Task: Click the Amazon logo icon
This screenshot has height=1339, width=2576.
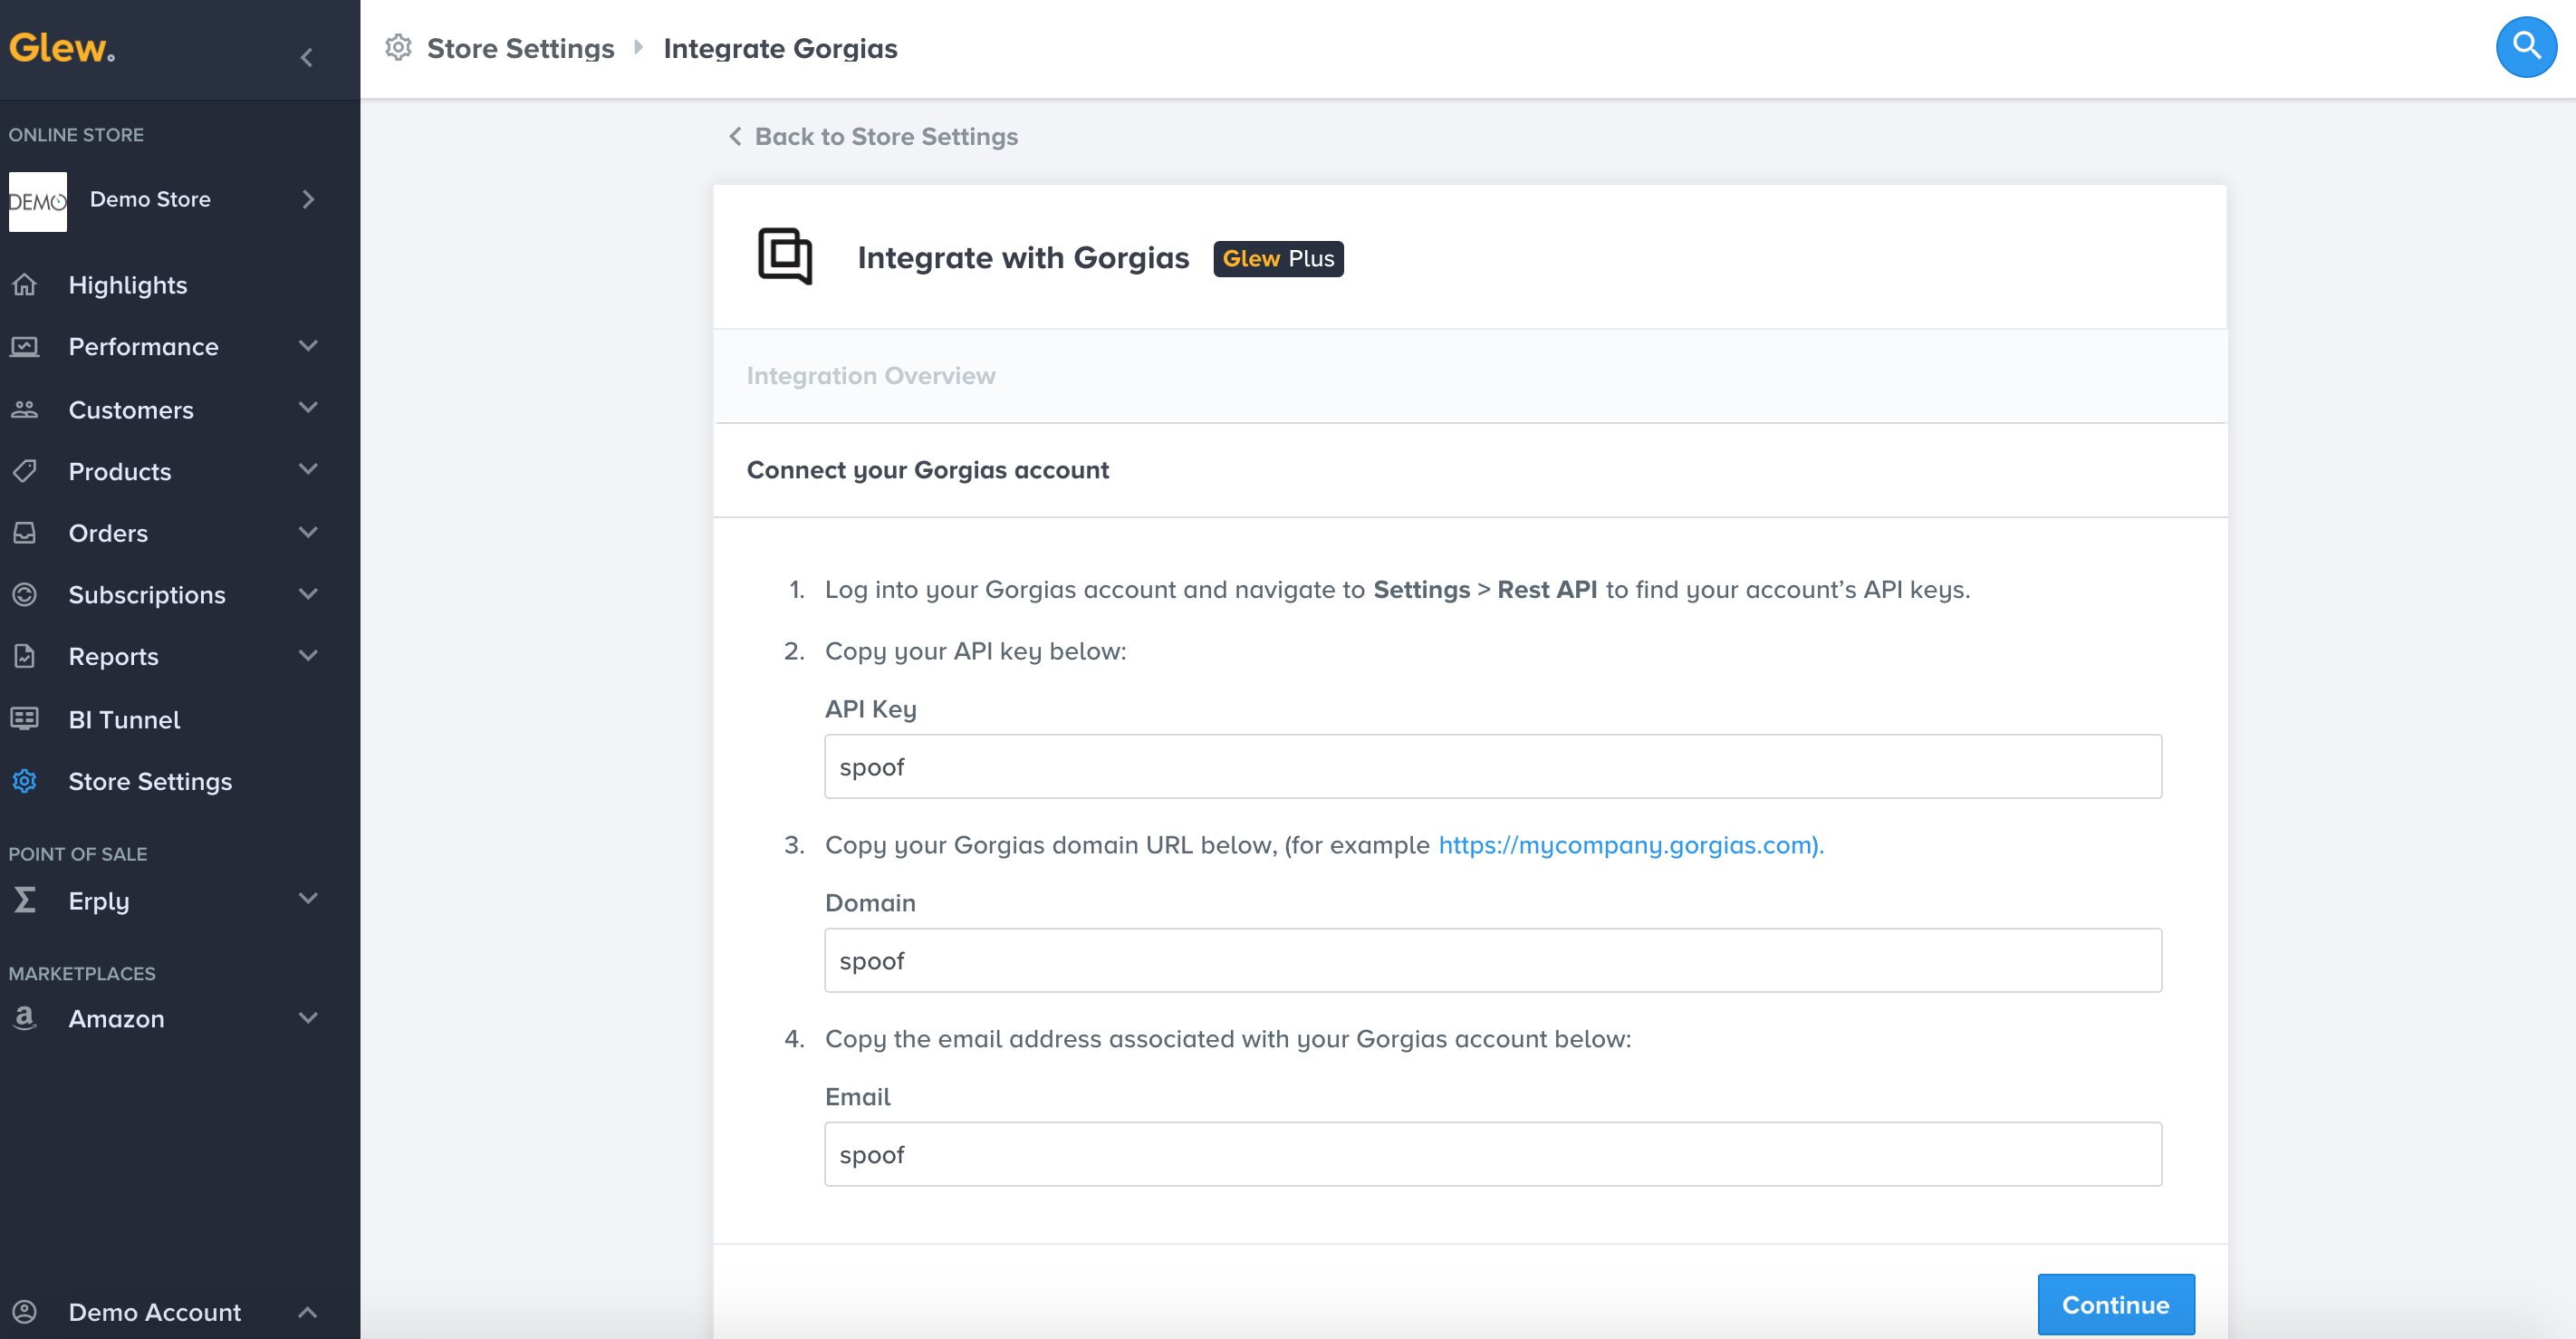Action: tap(25, 1017)
